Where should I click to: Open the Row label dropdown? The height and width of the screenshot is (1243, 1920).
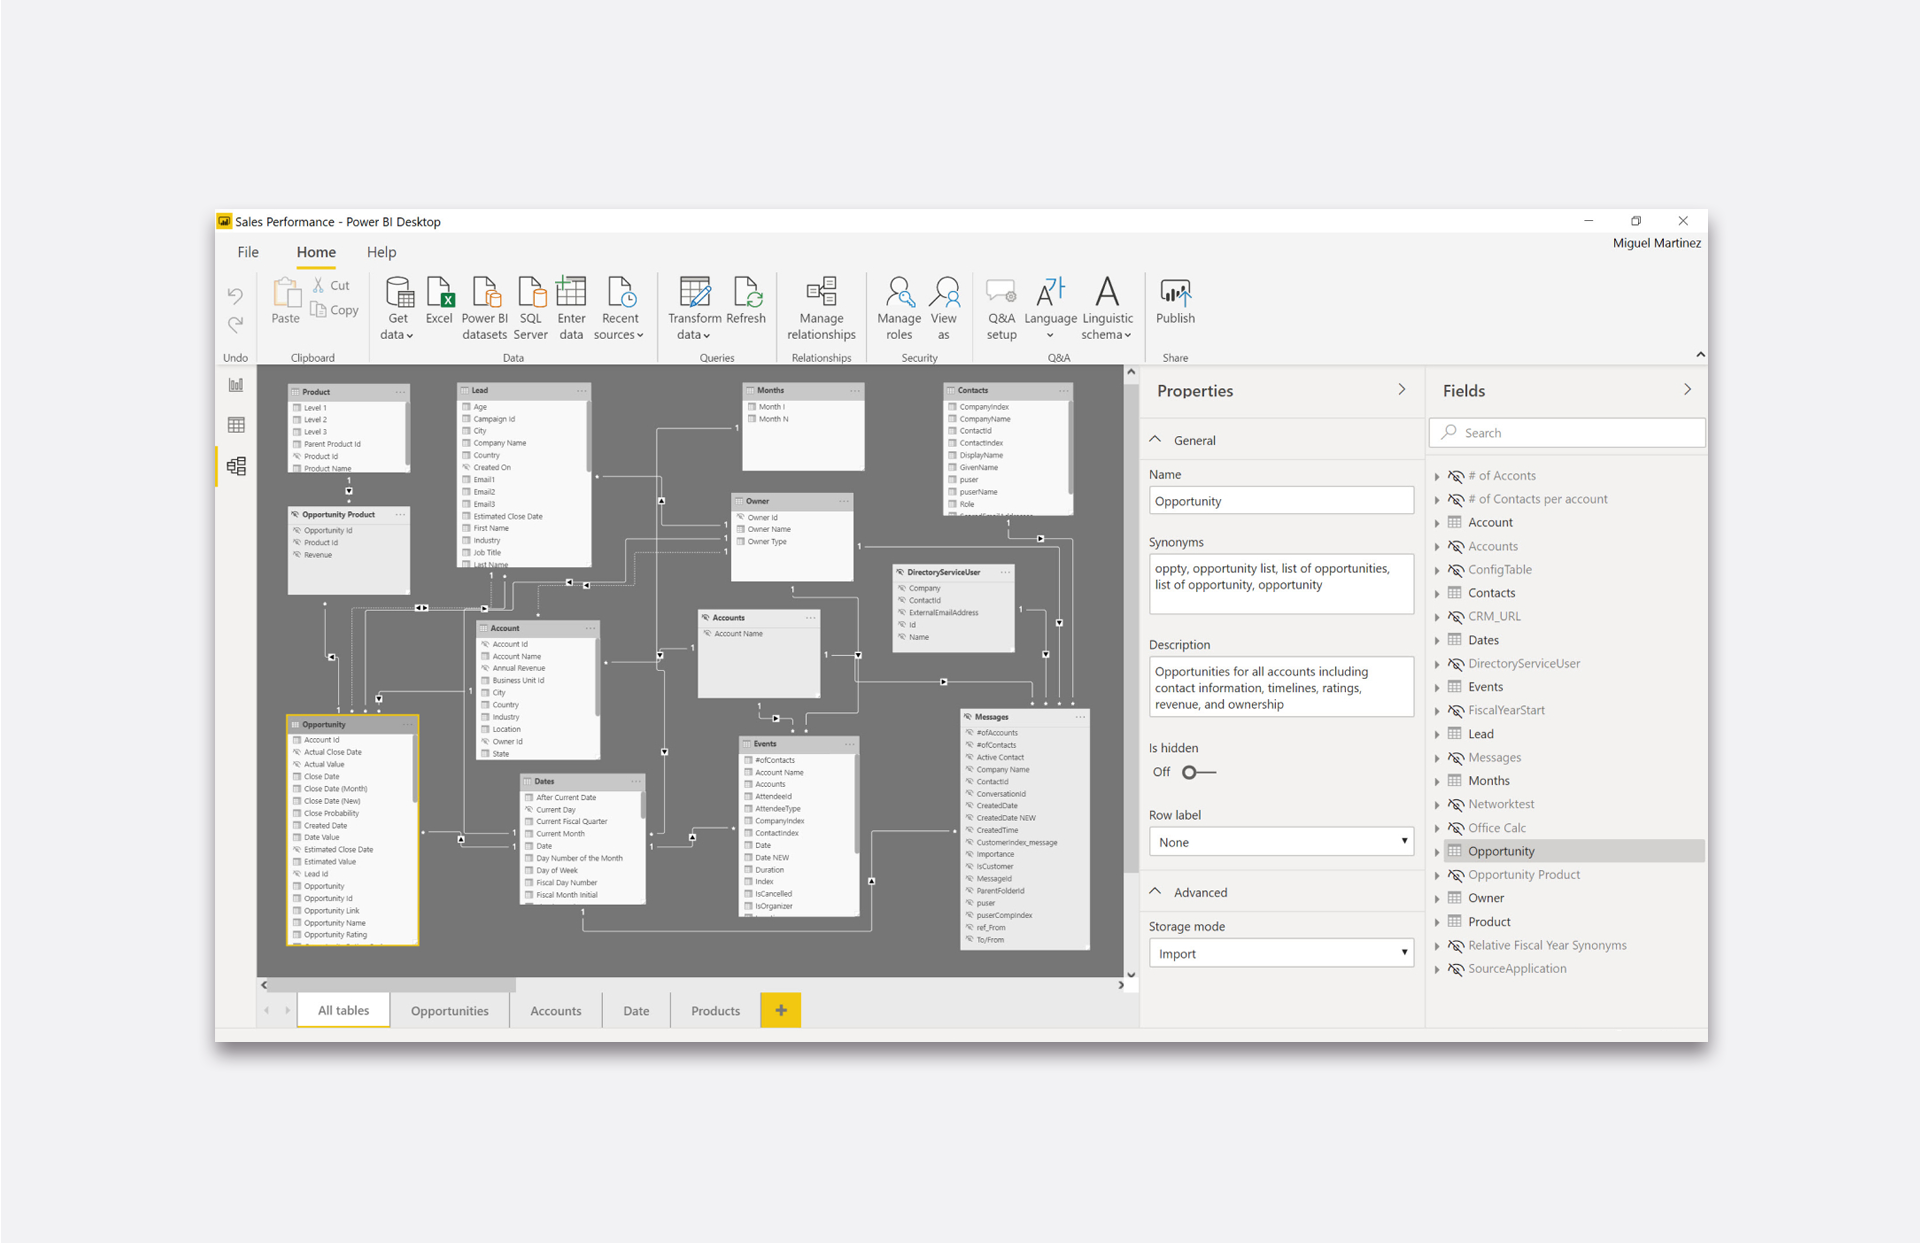click(x=1281, y=842)
